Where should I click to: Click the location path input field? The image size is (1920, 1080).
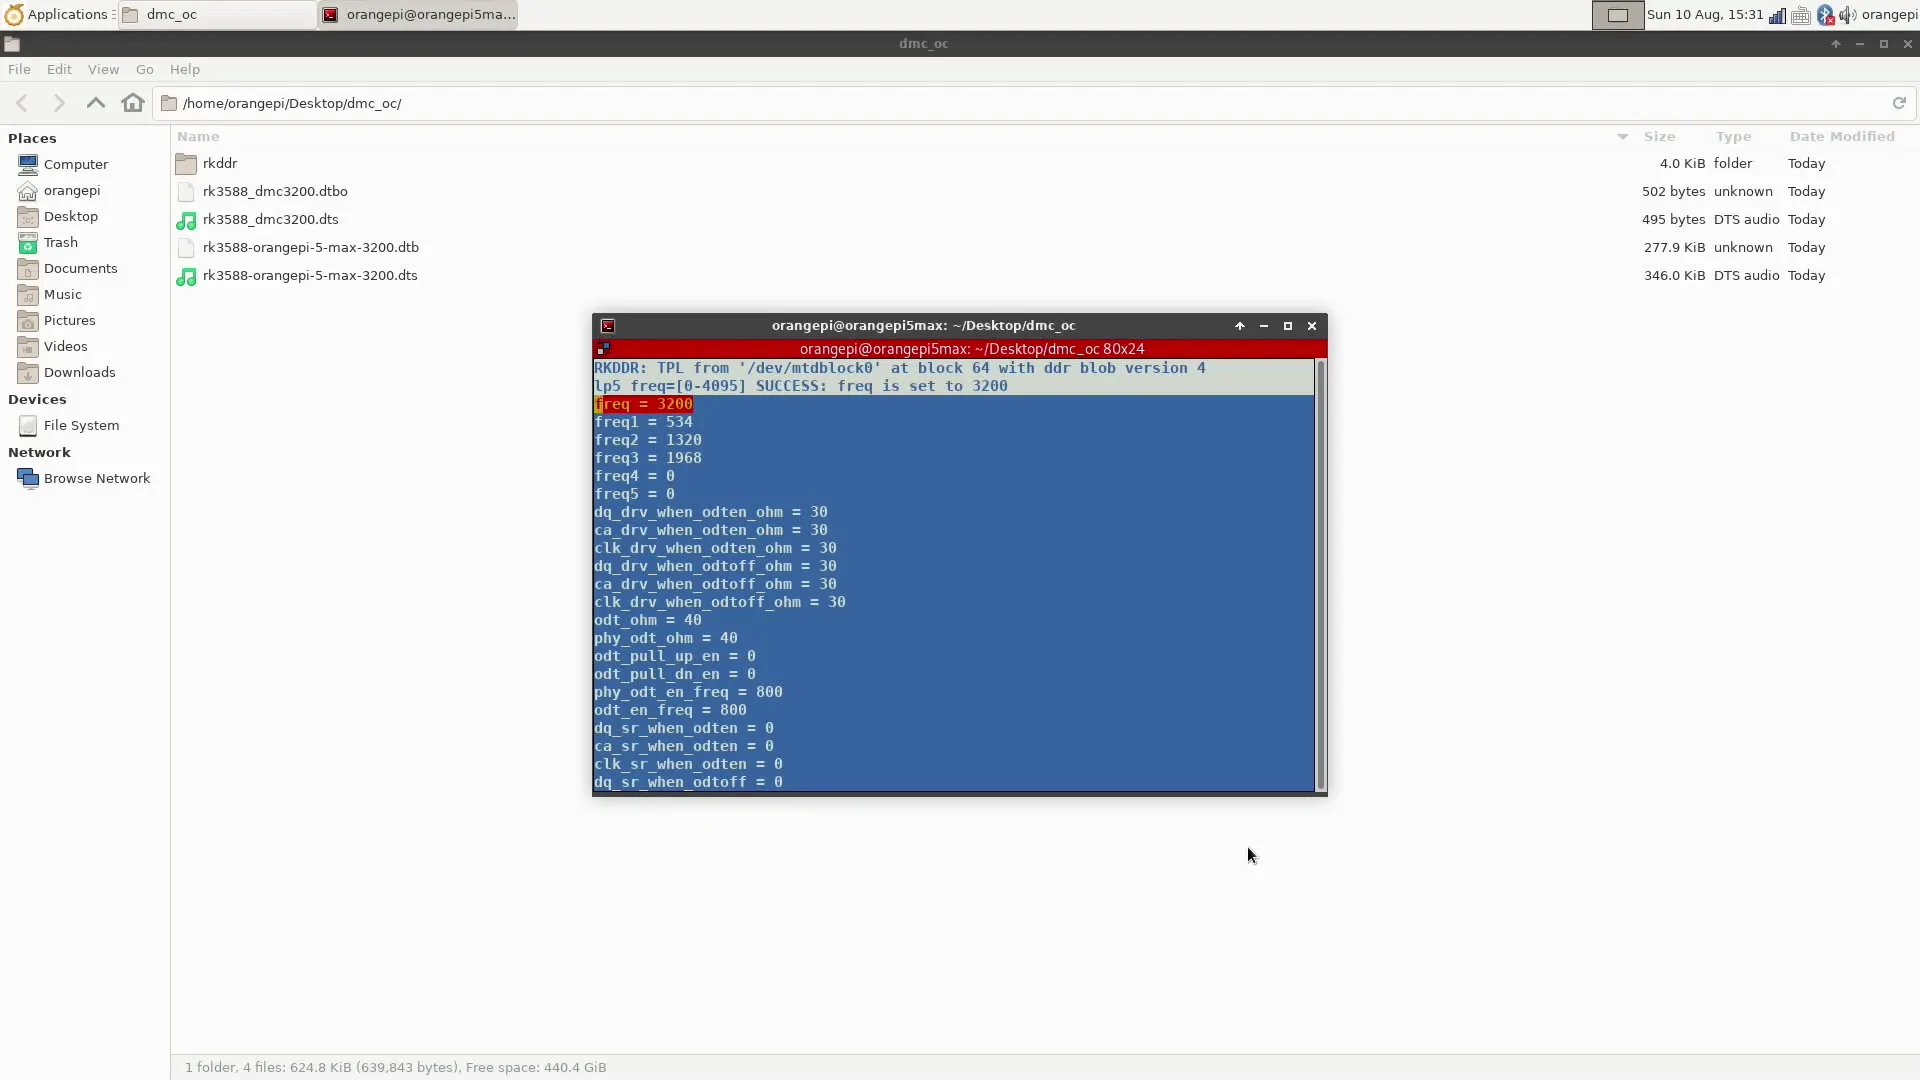click(x=1000, y=103)
